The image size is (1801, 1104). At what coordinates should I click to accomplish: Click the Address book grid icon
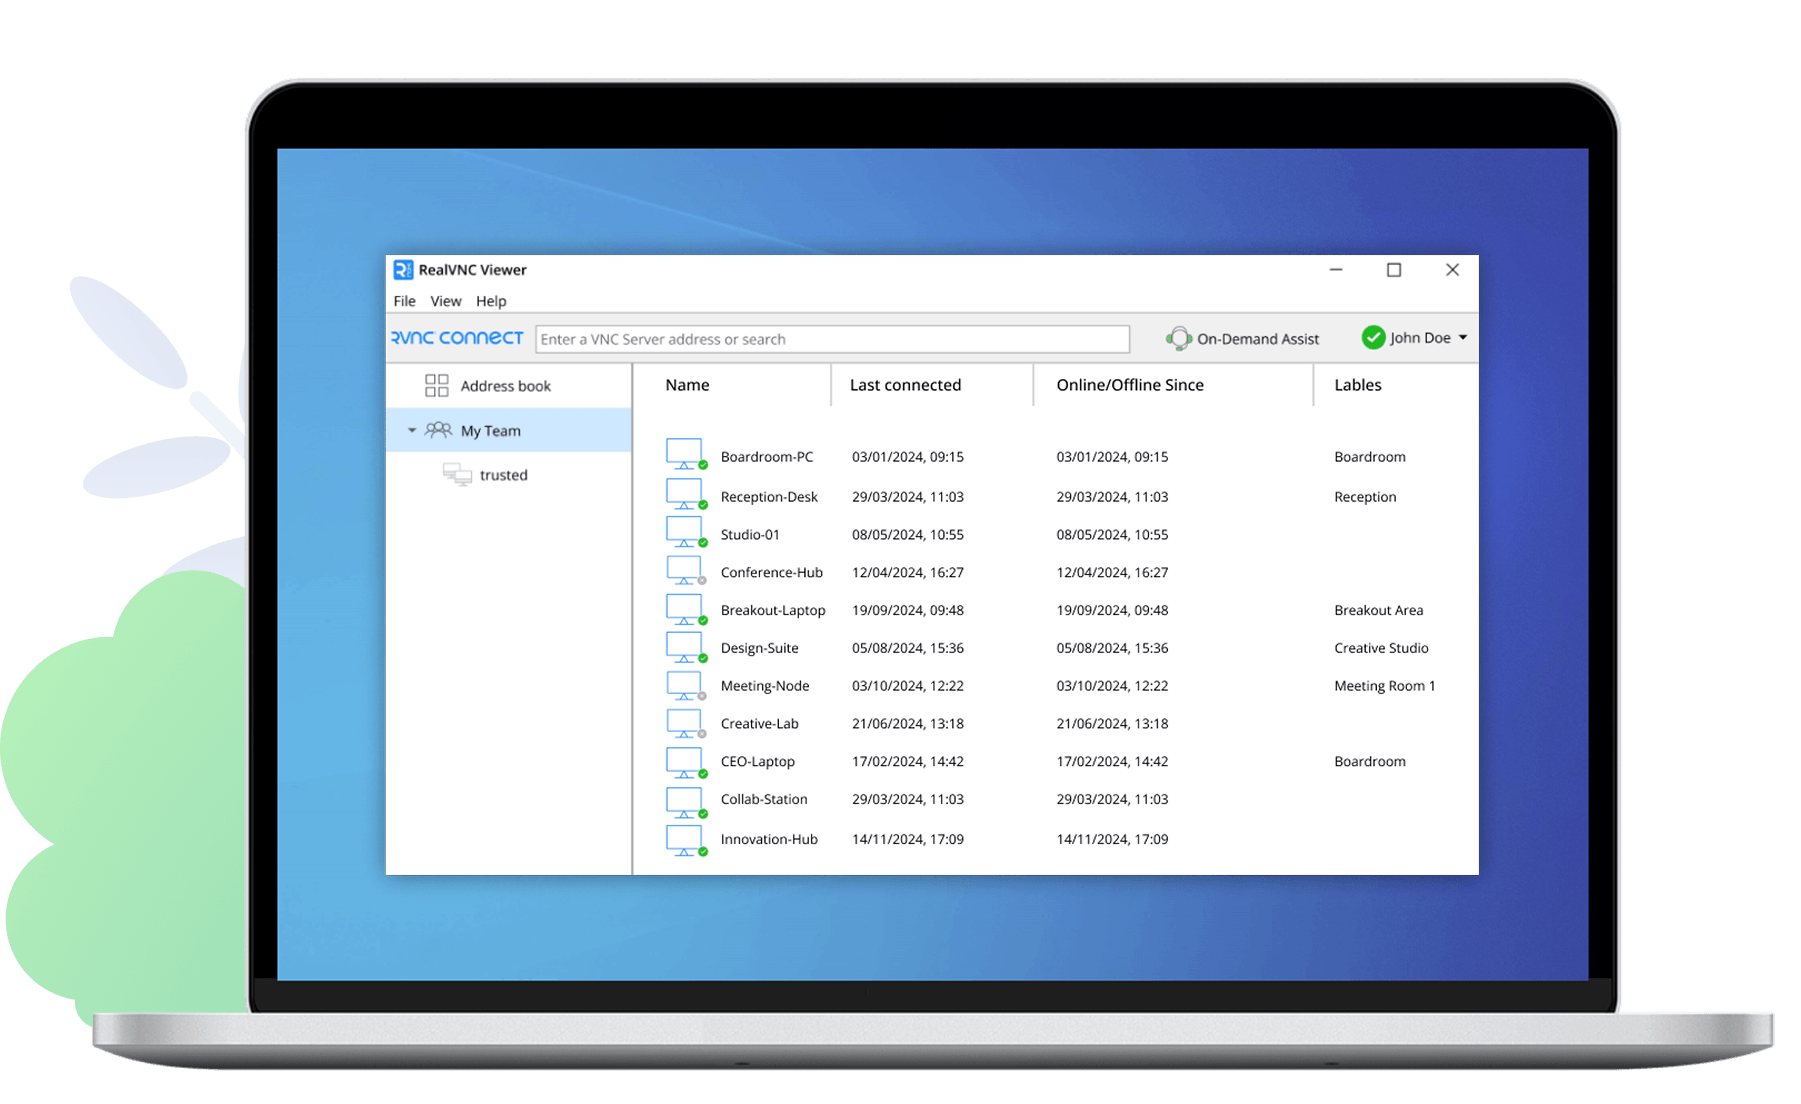[x=436, y=386]
